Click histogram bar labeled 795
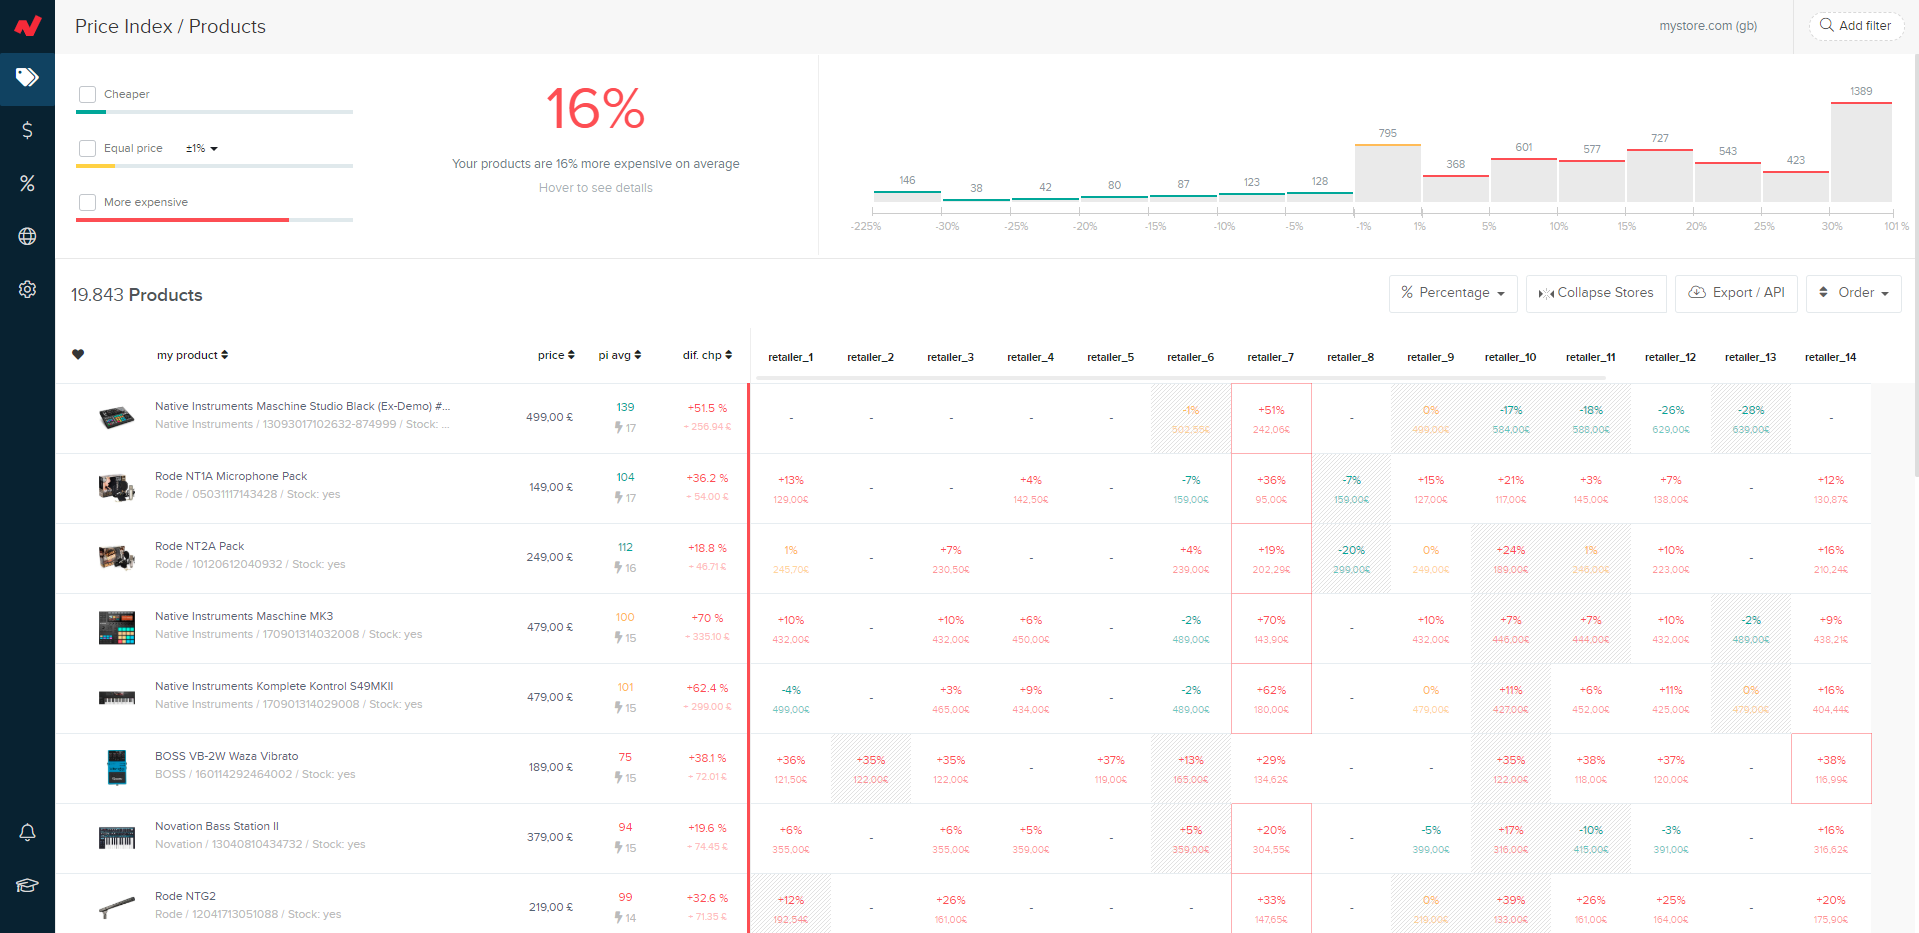Screen dimensions: 1919x933 pyautogui.click(x=1388, y=173)
